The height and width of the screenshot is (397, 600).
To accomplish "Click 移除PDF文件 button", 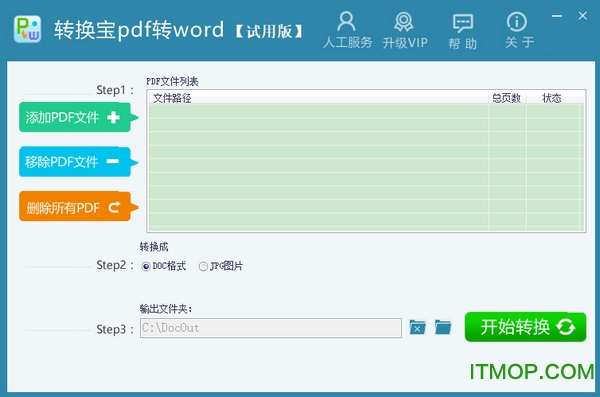I will point(78,162).
